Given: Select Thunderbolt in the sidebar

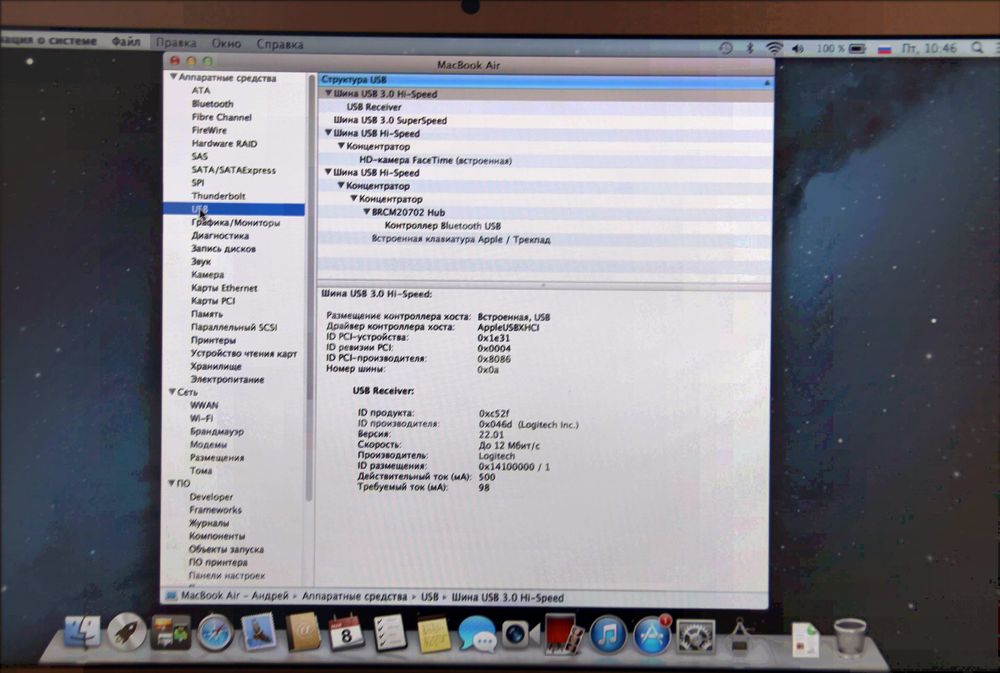Looking at the screenshot, I should [218, 196].
